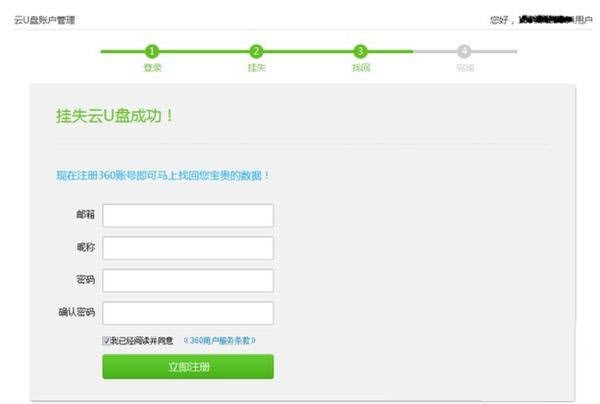Click the user name in the top-right greeting
The image size is (600, 404).
click(x=543, y=20)
